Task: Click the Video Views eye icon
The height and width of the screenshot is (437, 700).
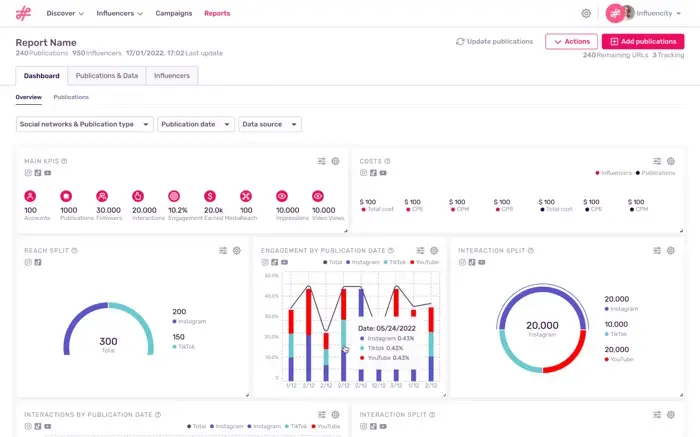Action: (x=318, y=196)
